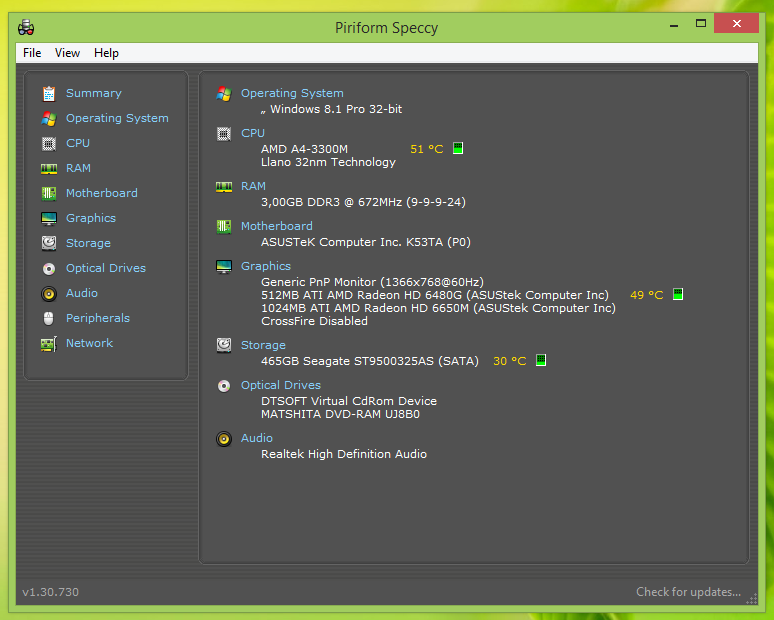
Task: Click the storage temperature value 30 °C
Action: 510,361
